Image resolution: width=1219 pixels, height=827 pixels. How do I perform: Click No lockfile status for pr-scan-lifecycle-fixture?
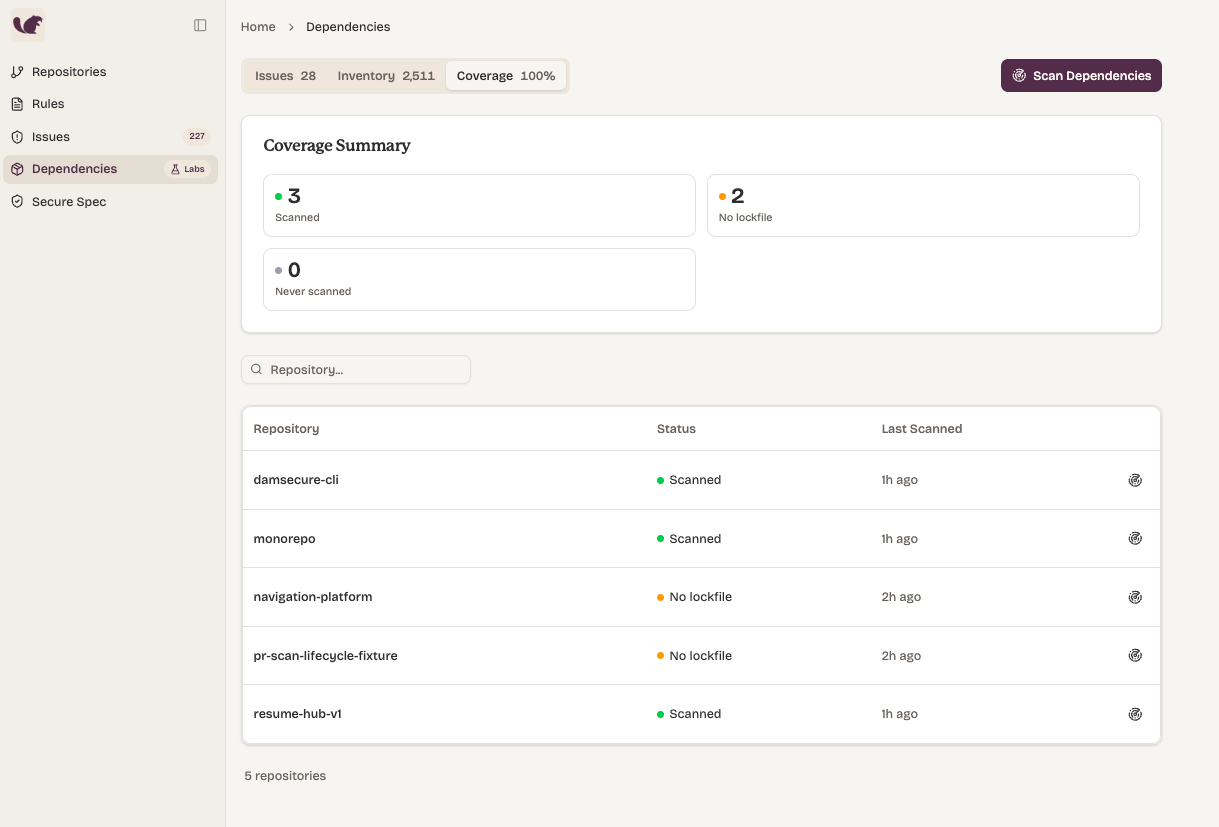click(x=695, y=656)
